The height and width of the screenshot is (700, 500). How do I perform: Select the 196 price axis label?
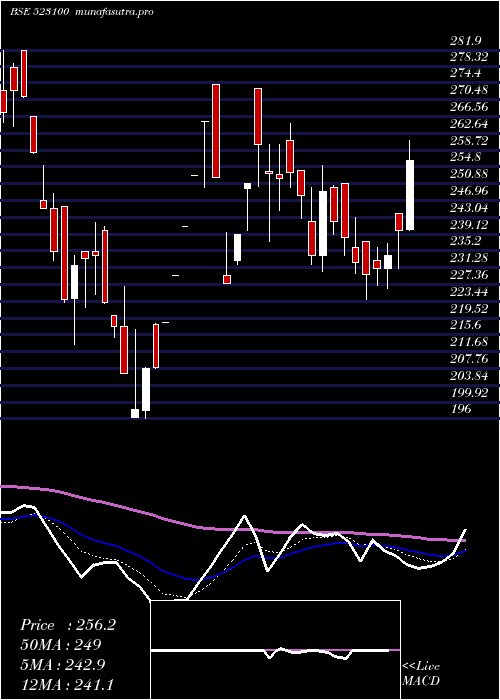(x=460, y=408)
